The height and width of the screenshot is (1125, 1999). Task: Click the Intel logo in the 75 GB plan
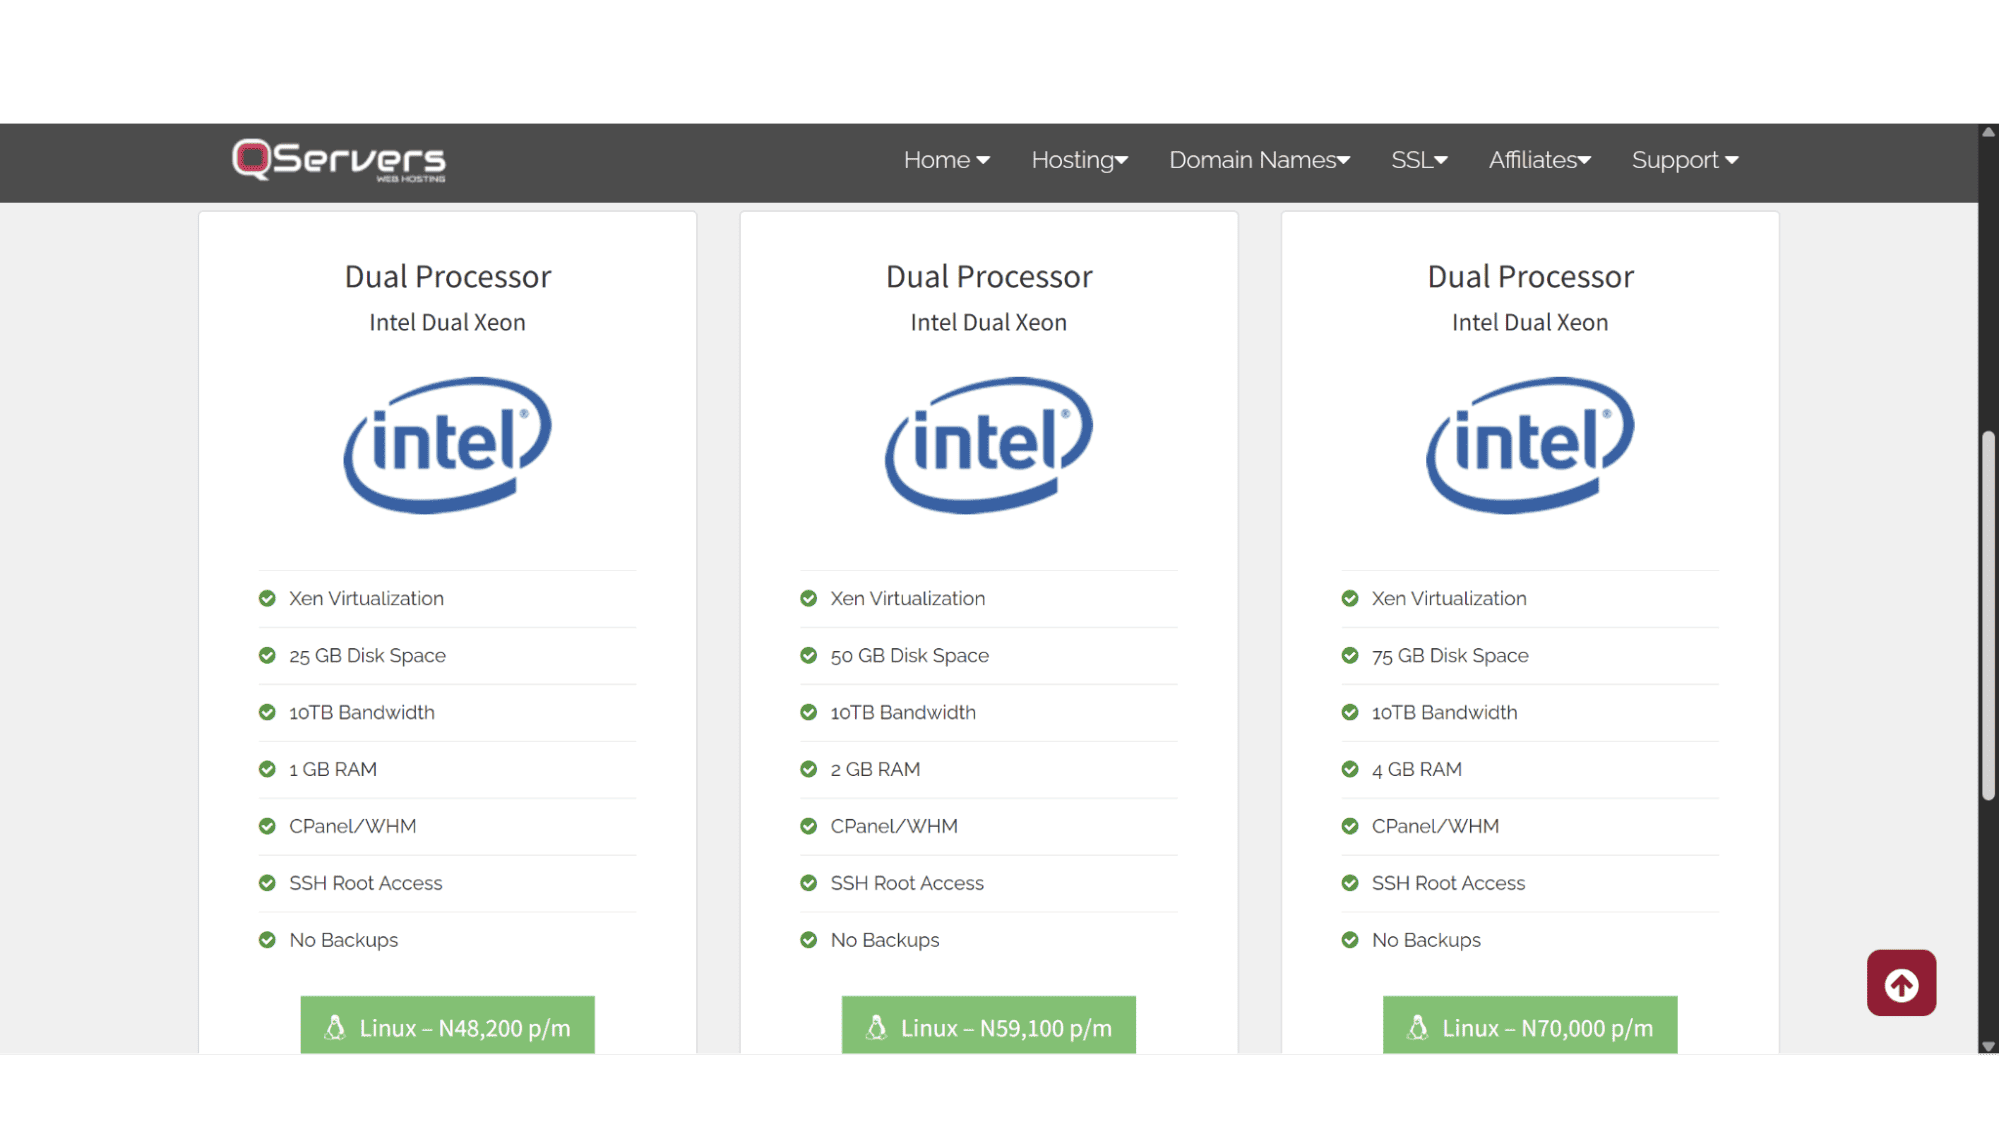(1530, 445)
